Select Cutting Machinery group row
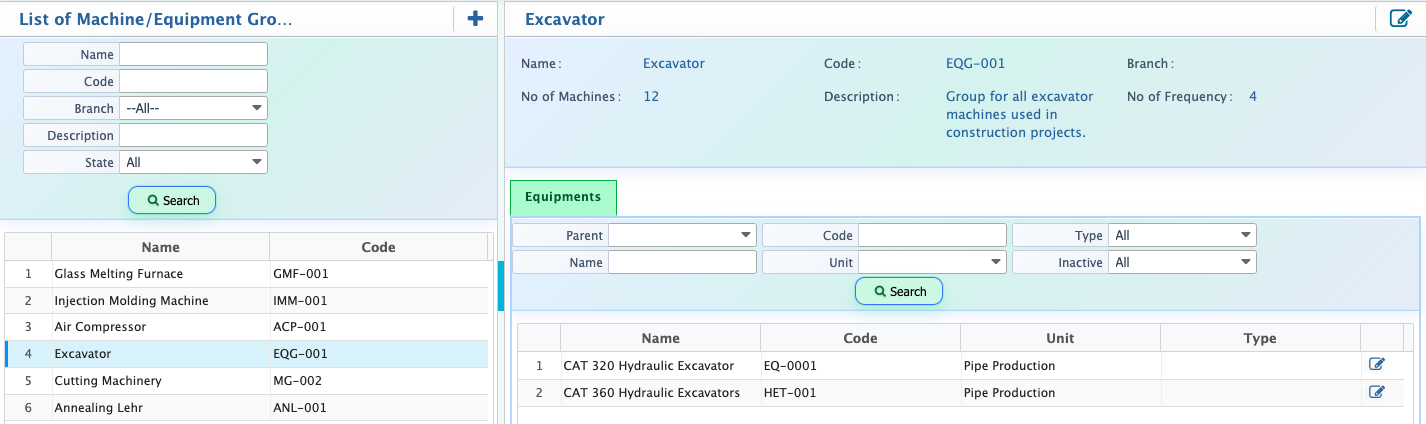The image size is (1426, 424). tap(247, 381)
